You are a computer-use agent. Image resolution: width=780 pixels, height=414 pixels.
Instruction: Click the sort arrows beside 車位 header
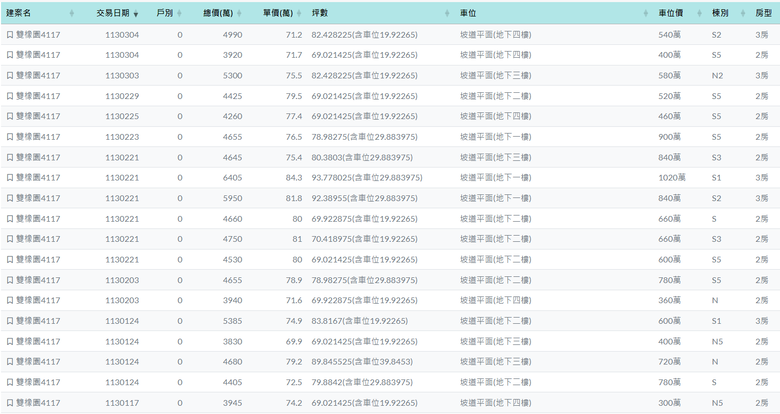point(646,13)
